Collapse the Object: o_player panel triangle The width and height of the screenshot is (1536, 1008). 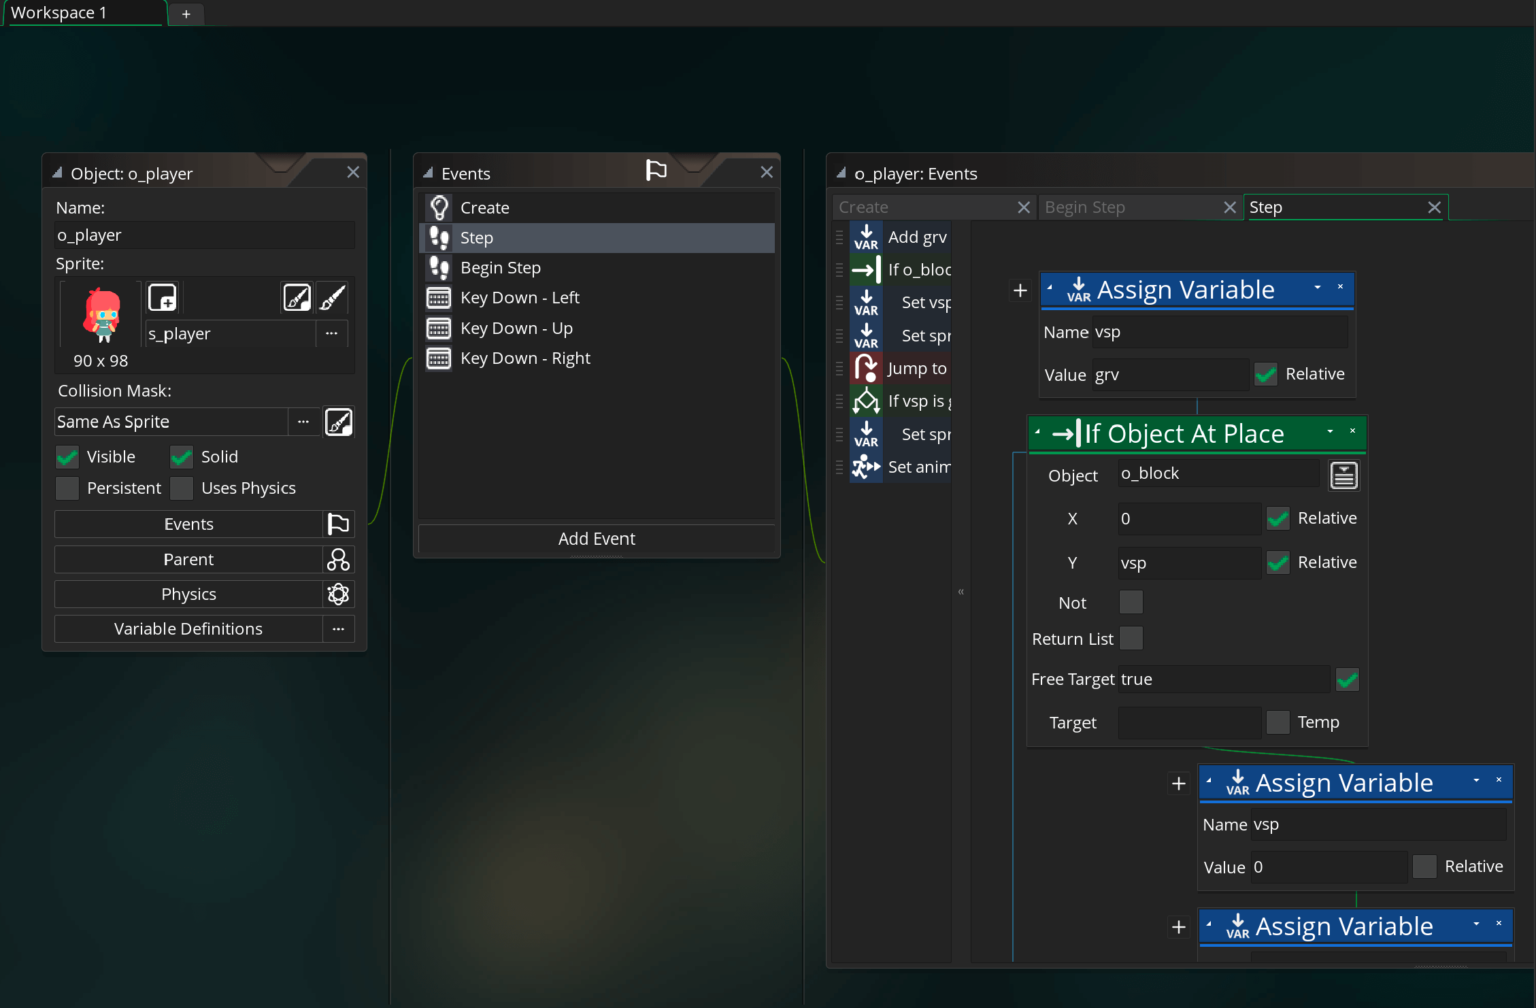point(57,173)
